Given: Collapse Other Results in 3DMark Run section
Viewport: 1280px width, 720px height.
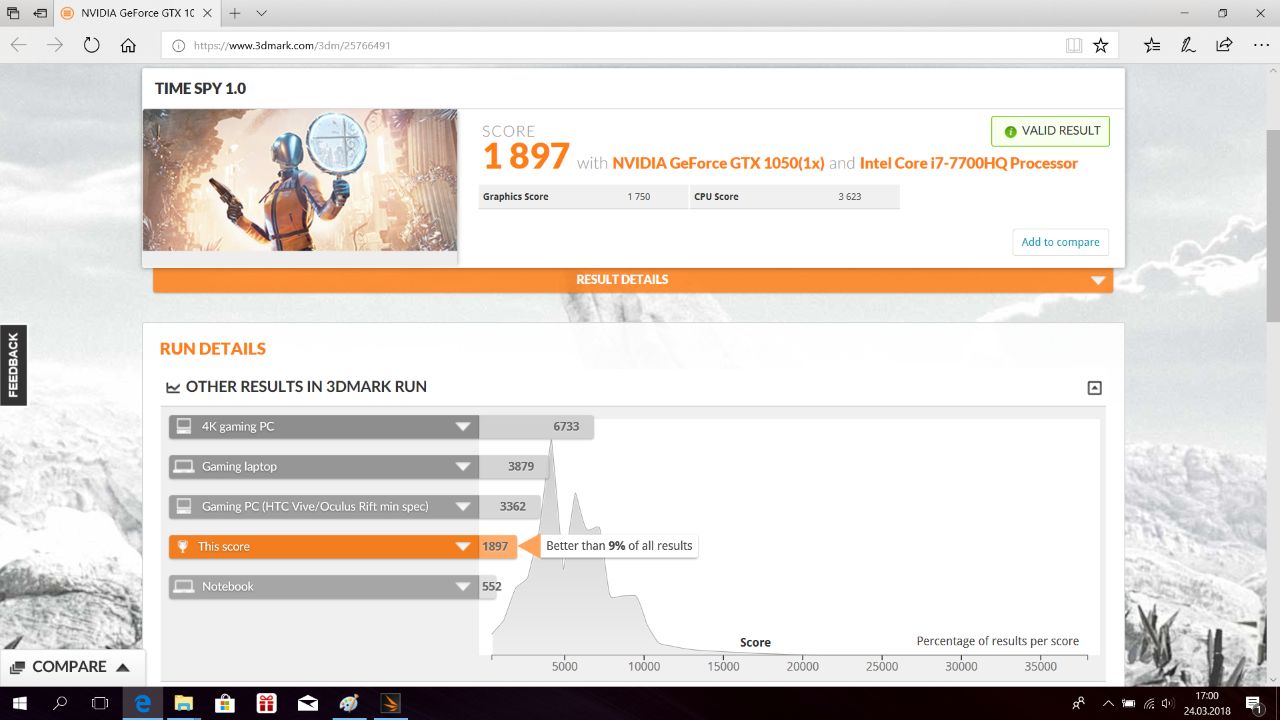Looking at the screenshot, I should [x=1095, y=388].
